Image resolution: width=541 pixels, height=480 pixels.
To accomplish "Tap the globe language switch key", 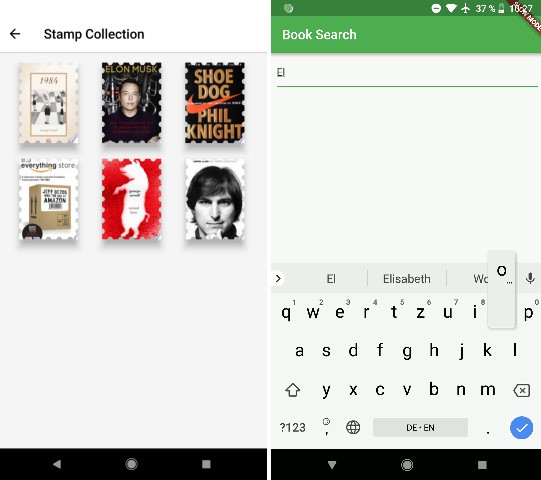I will 353,427.
